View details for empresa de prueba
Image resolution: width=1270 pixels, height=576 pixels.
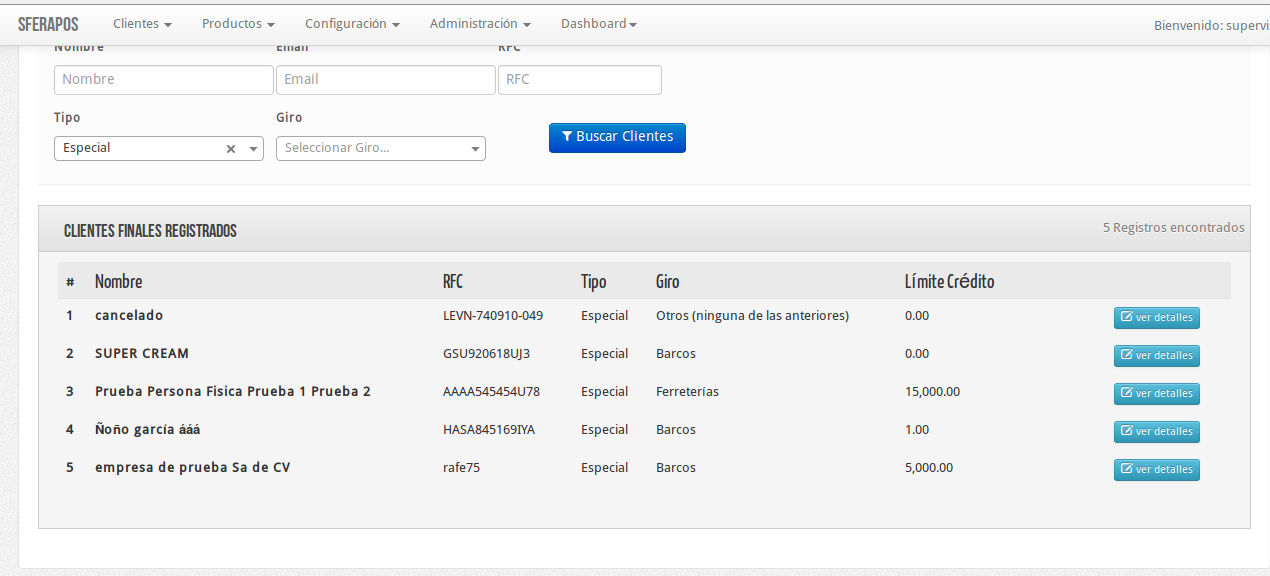1156,470
